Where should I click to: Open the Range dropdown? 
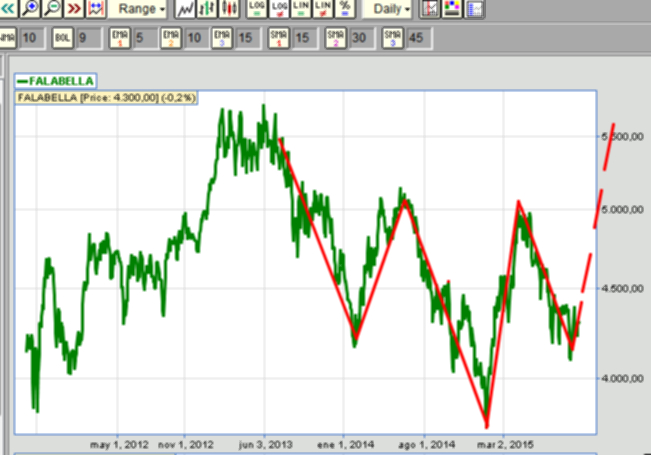137,9
